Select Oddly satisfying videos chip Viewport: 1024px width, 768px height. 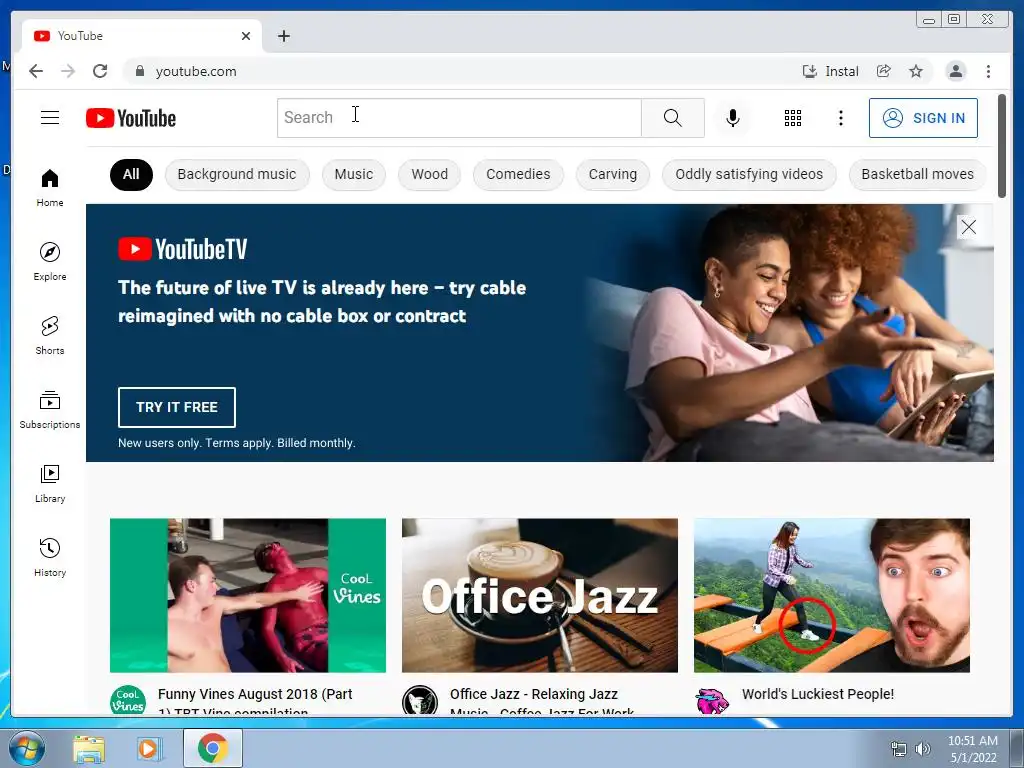(x=749, y=174)
